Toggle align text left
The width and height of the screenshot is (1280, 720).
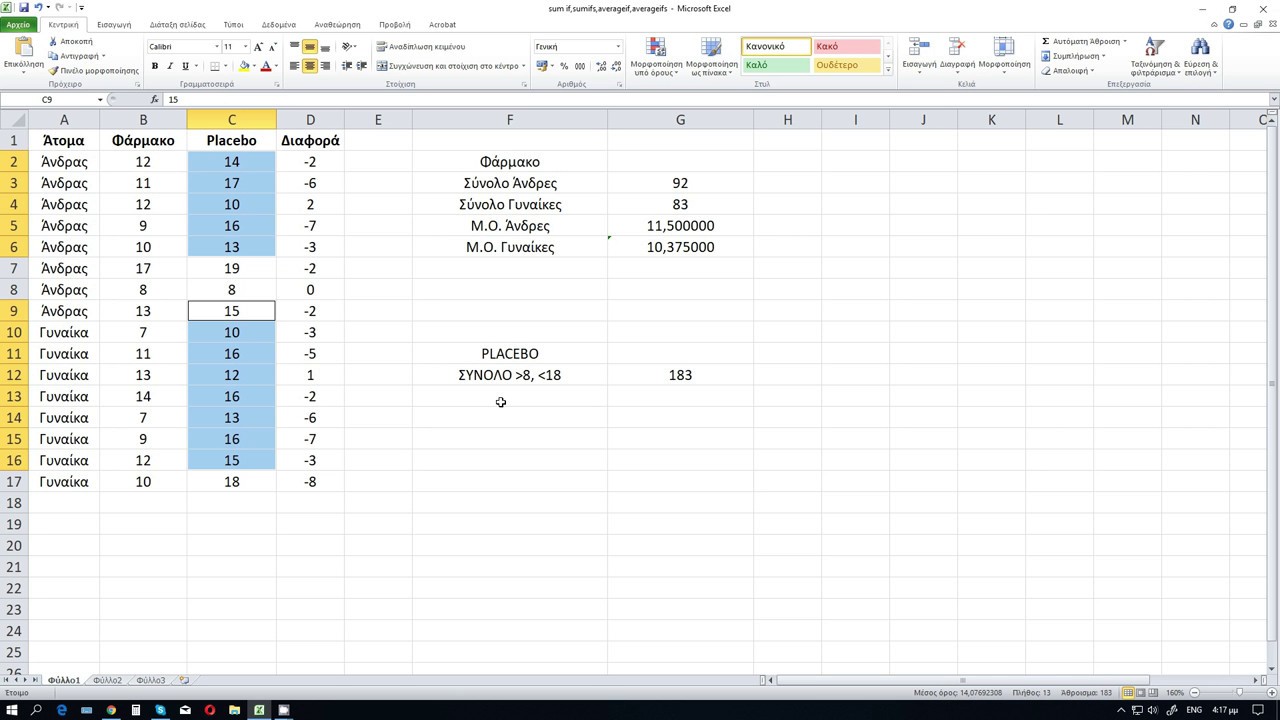295,66
